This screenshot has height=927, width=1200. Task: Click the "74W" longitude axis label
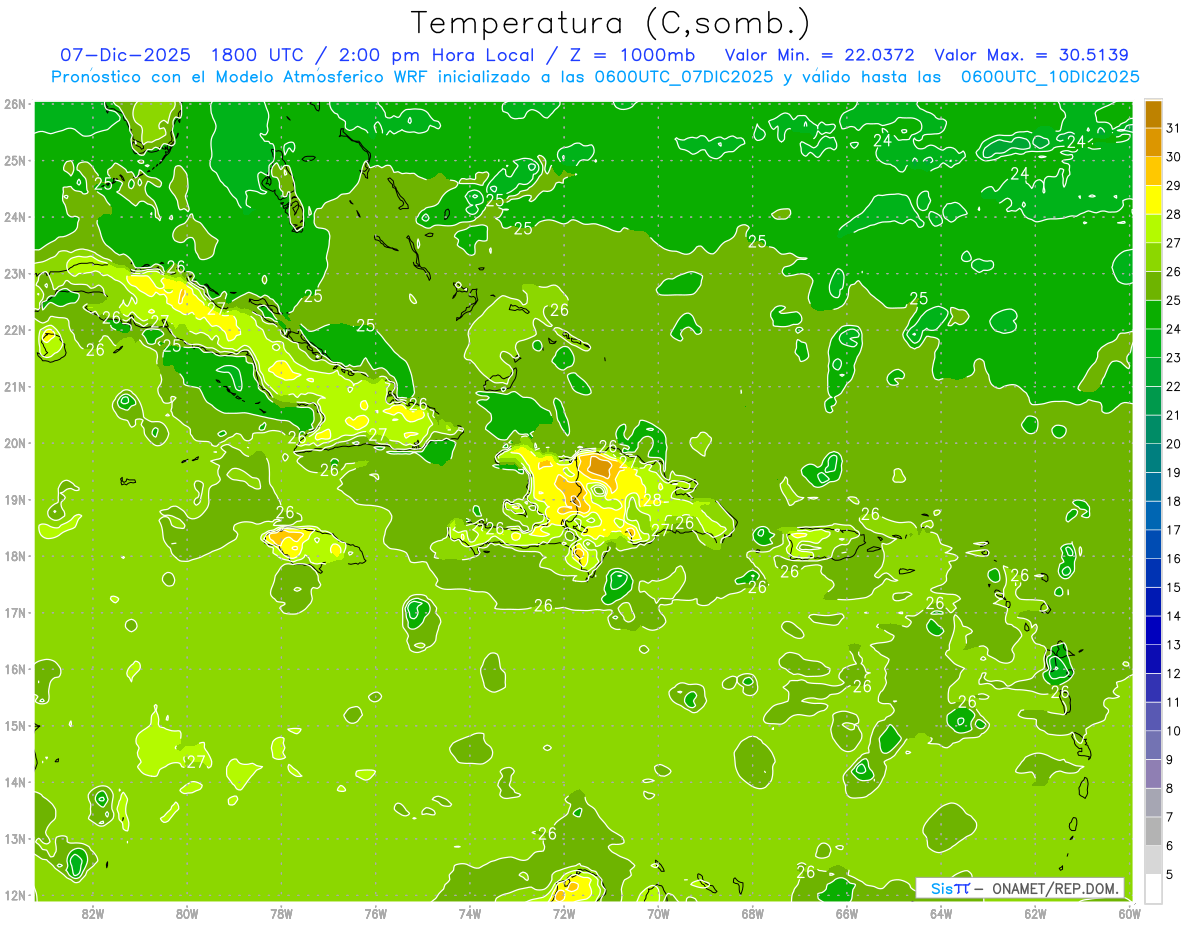click(470, 913)
